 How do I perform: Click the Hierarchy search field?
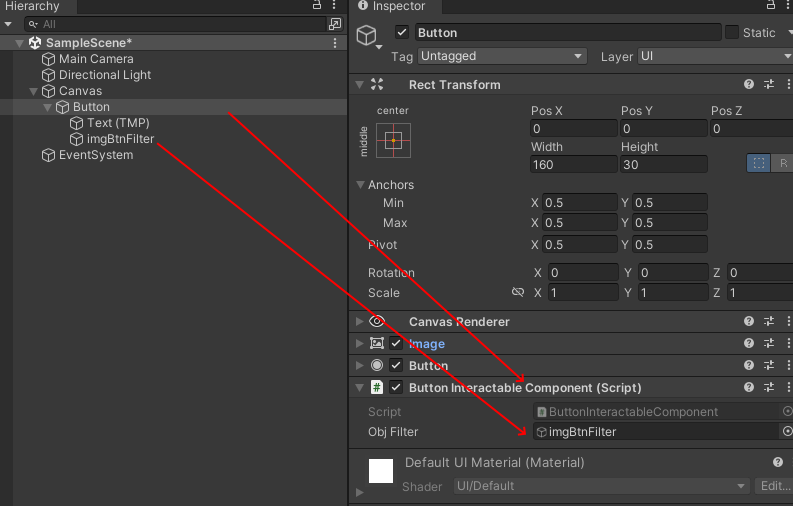tap(175, 24)
